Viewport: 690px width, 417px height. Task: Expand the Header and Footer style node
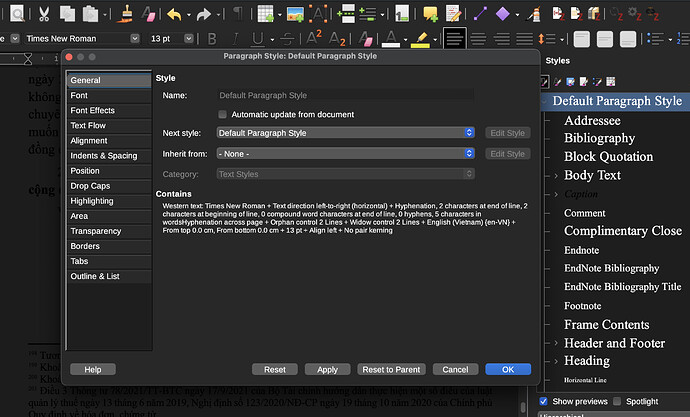556,343
